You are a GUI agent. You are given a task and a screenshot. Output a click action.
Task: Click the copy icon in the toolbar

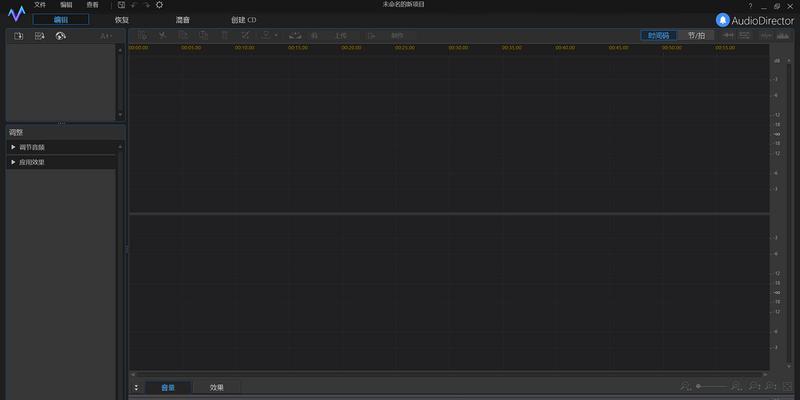[183, 35]
